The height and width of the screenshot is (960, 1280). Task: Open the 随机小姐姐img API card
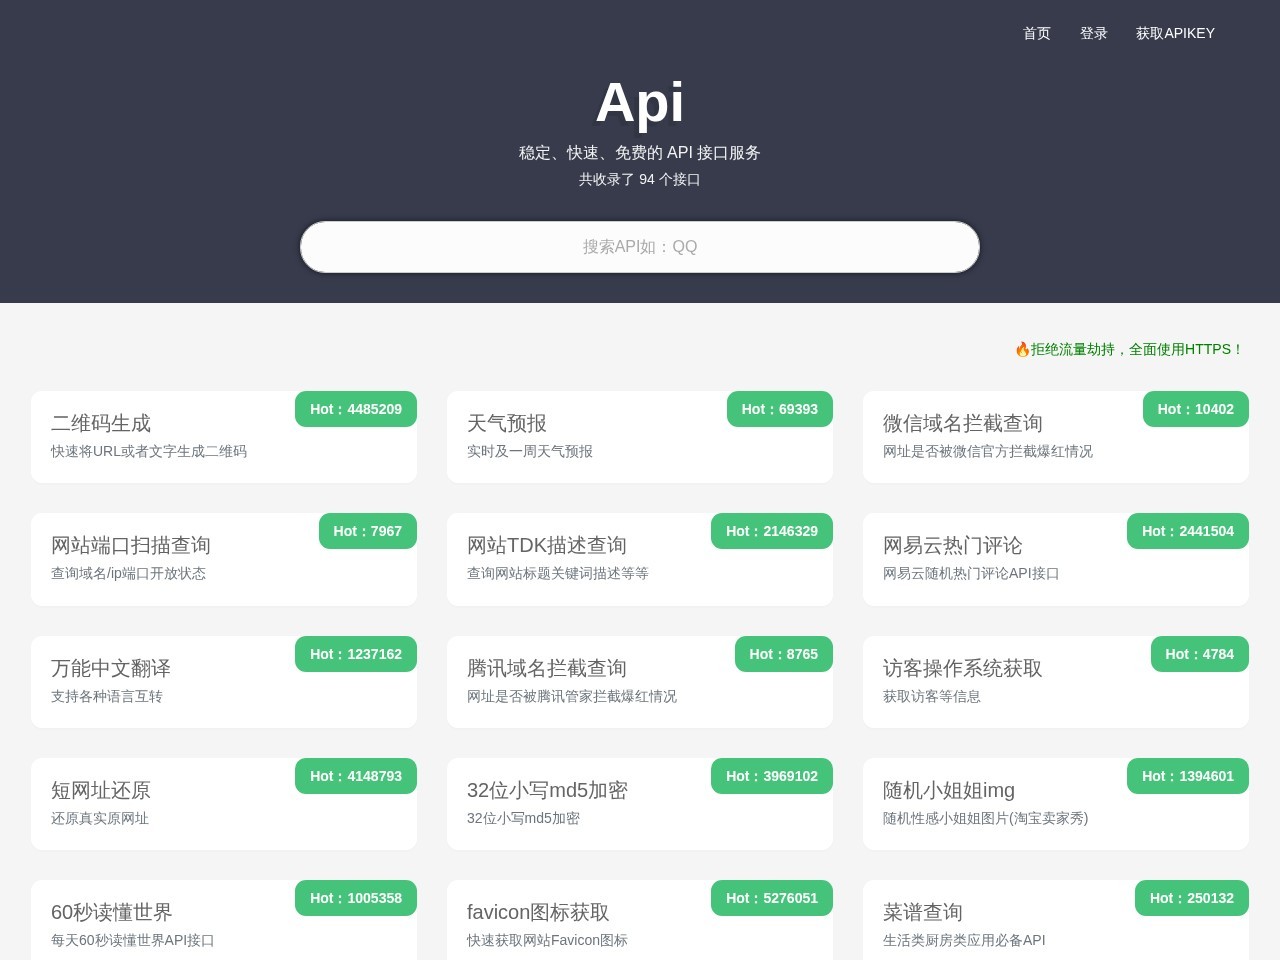[x=1056, y=803]
